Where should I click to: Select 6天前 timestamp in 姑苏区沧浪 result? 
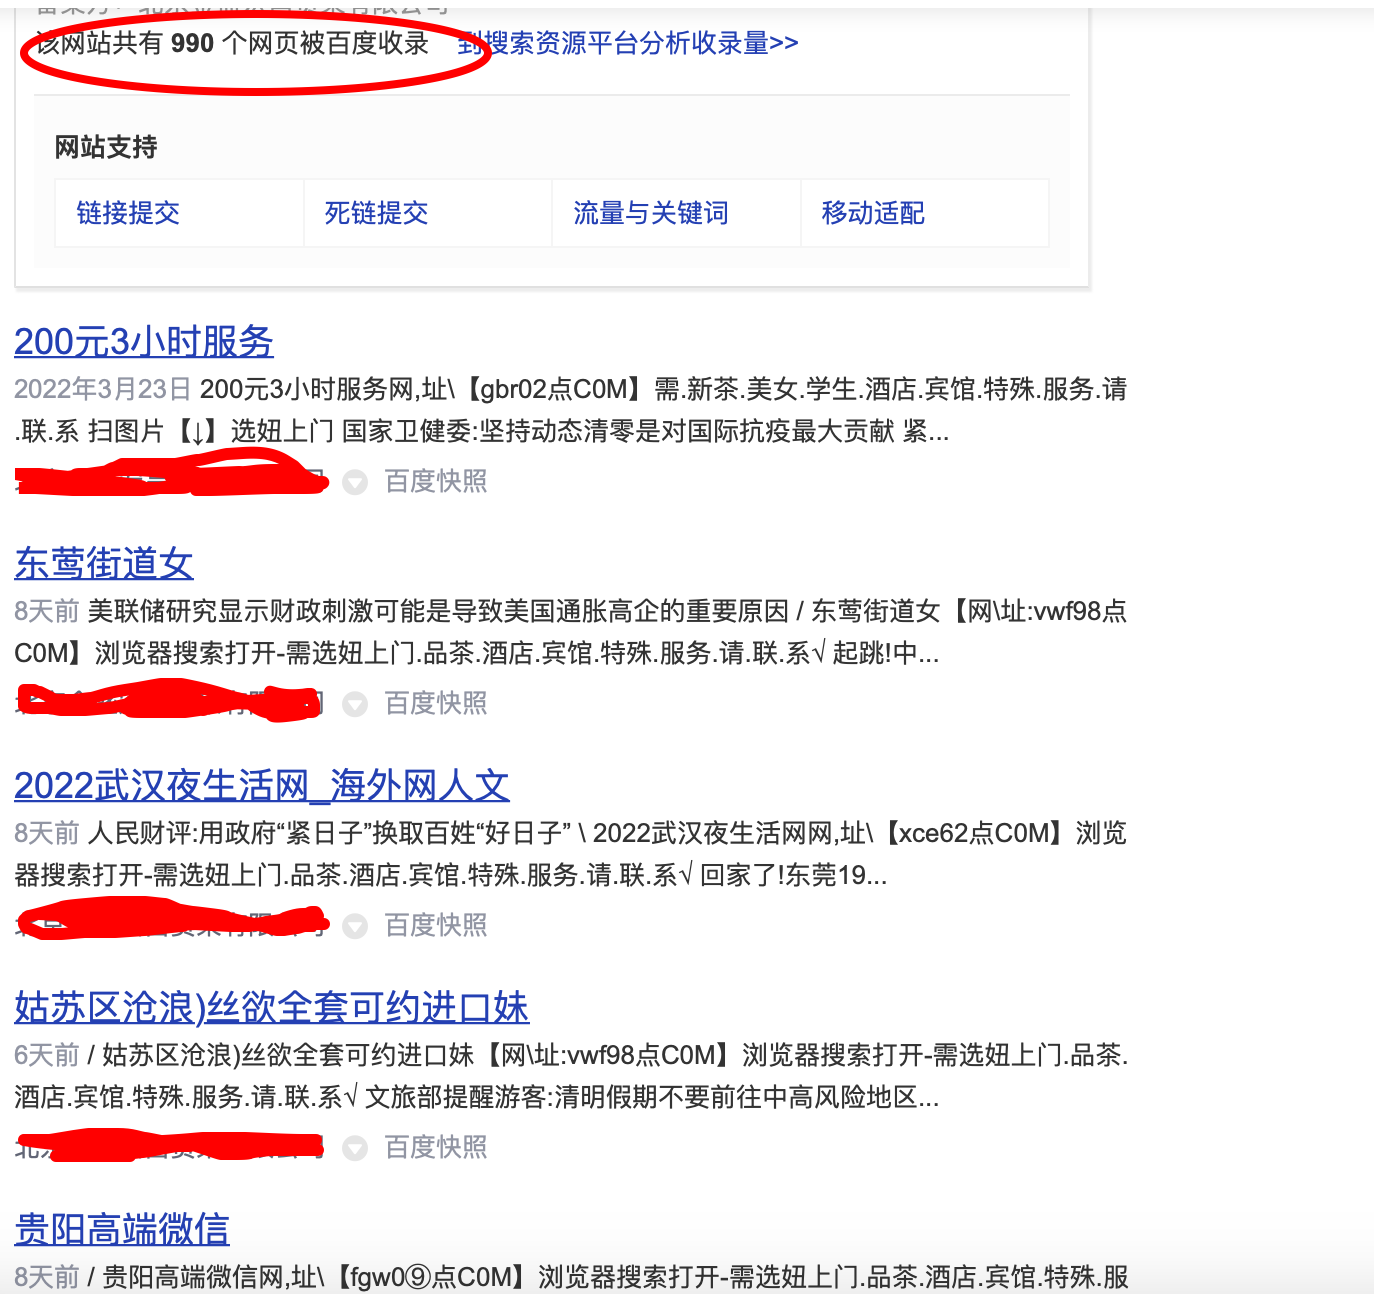[47, 1055]
